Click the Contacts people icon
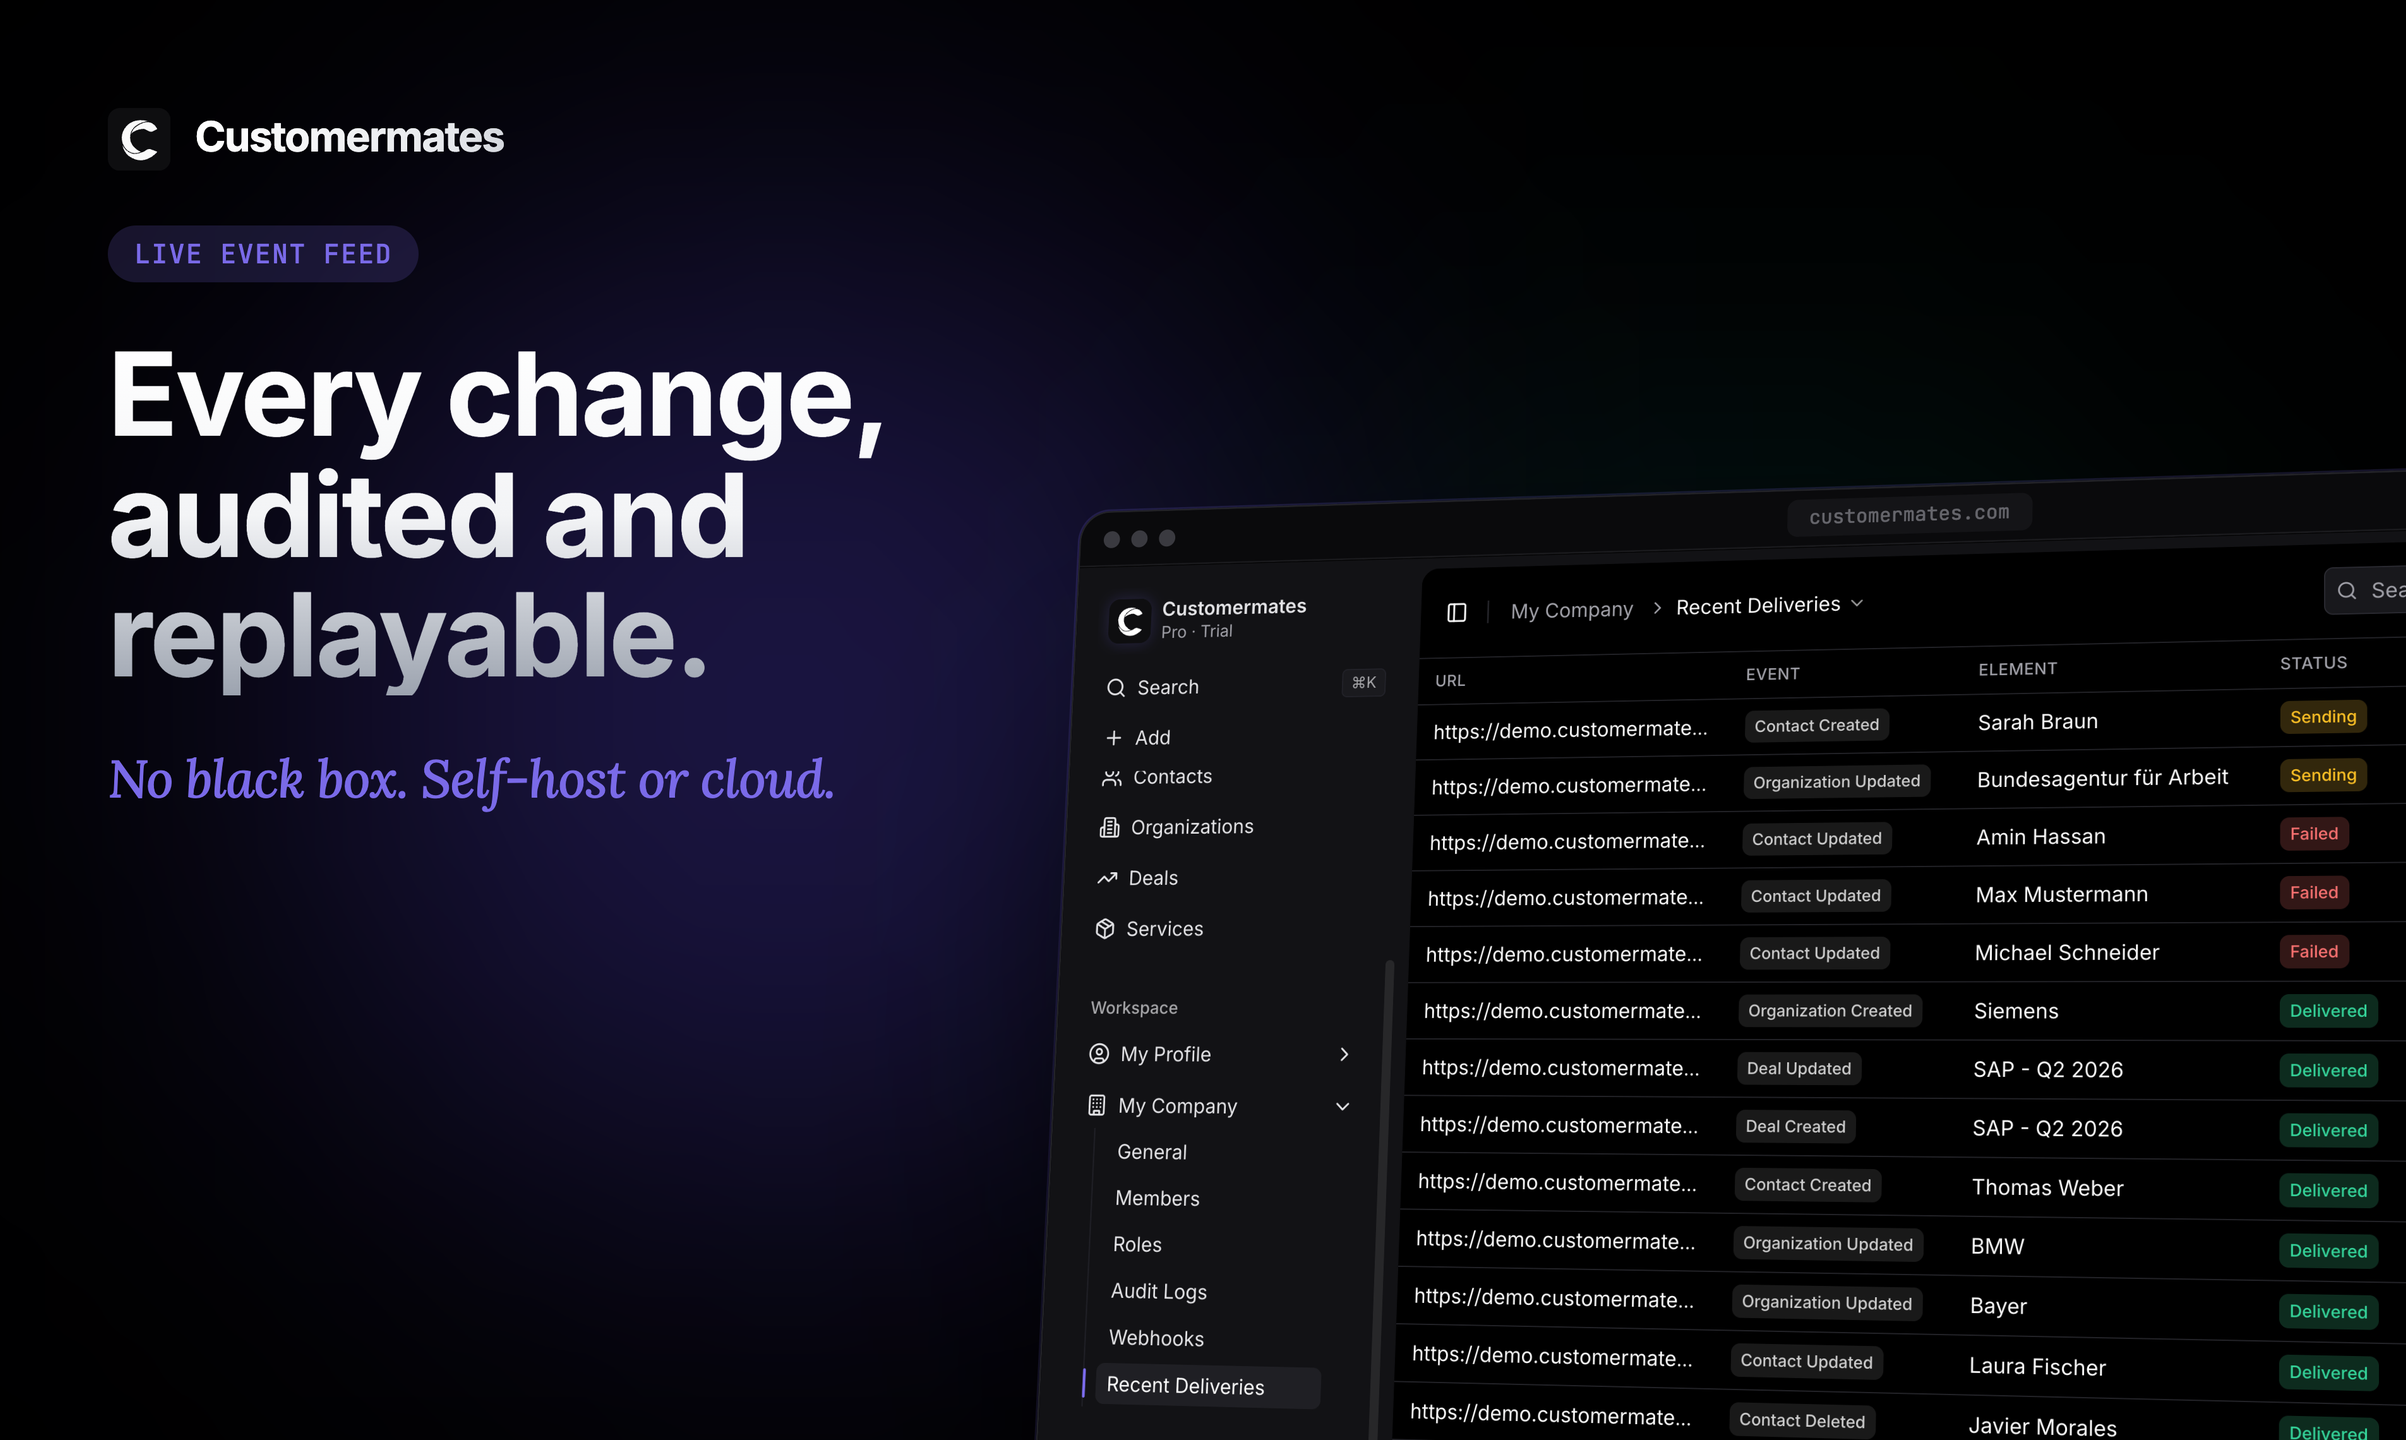 click(1111, 778)
